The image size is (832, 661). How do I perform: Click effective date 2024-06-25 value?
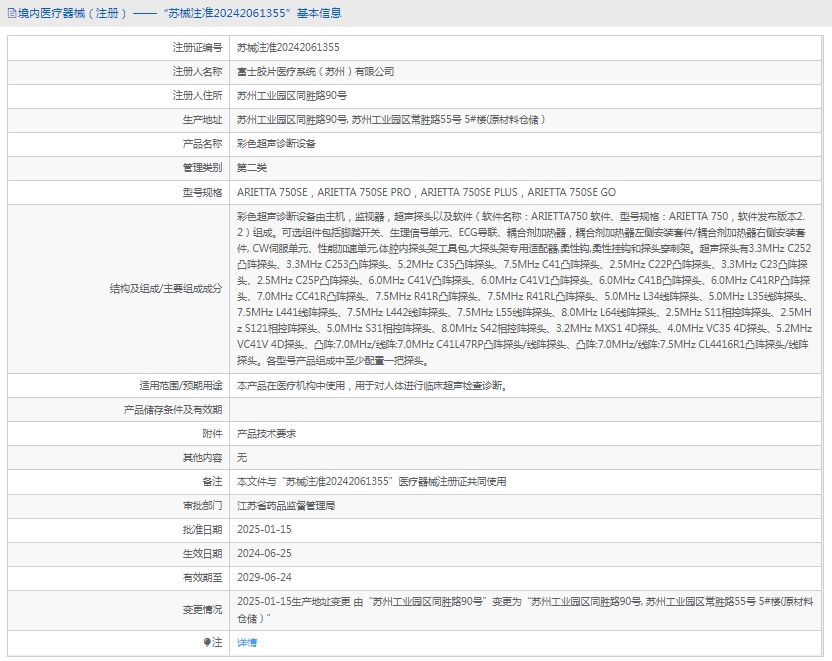click(x=265, y=553)
